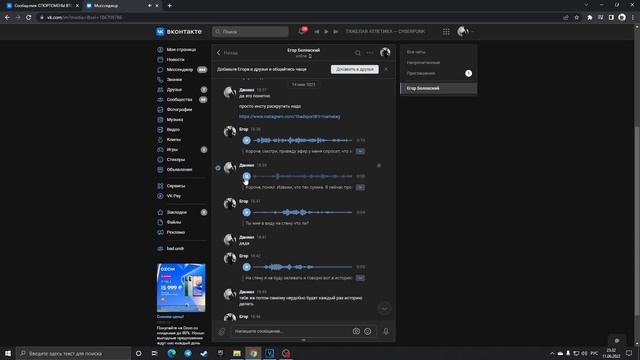Image resolution: width=640 pixels, height=360 pixels.
Task: Open File Explorer from the taskbar
Action: coord(237,353)
